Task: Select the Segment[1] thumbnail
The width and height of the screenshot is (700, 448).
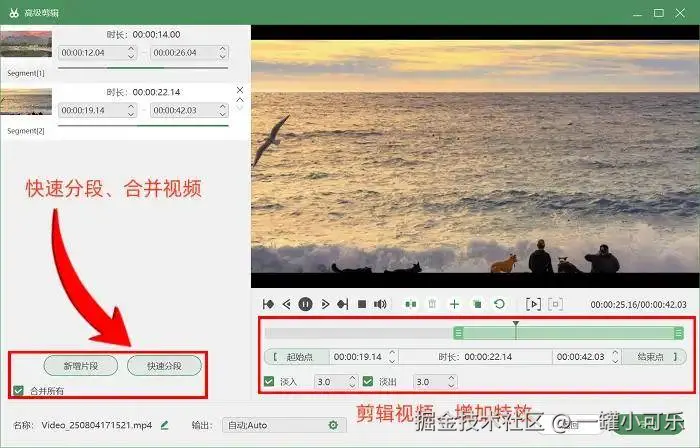Action: 26,44
